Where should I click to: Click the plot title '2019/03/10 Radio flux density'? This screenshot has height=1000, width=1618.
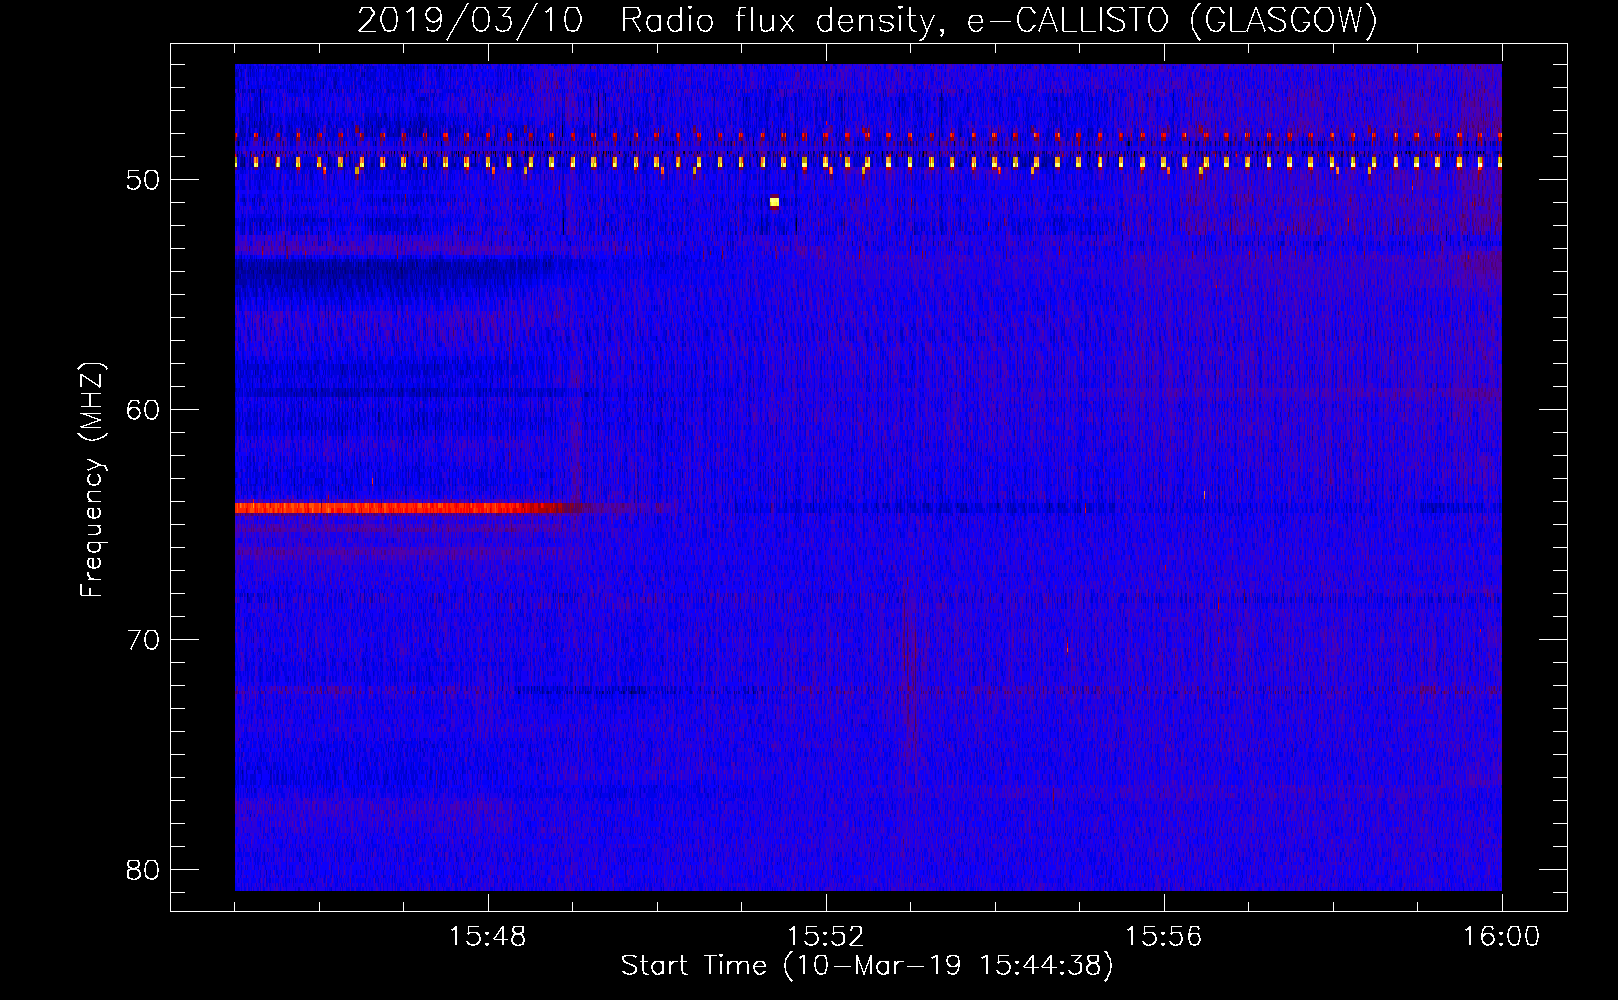(867, 20)
